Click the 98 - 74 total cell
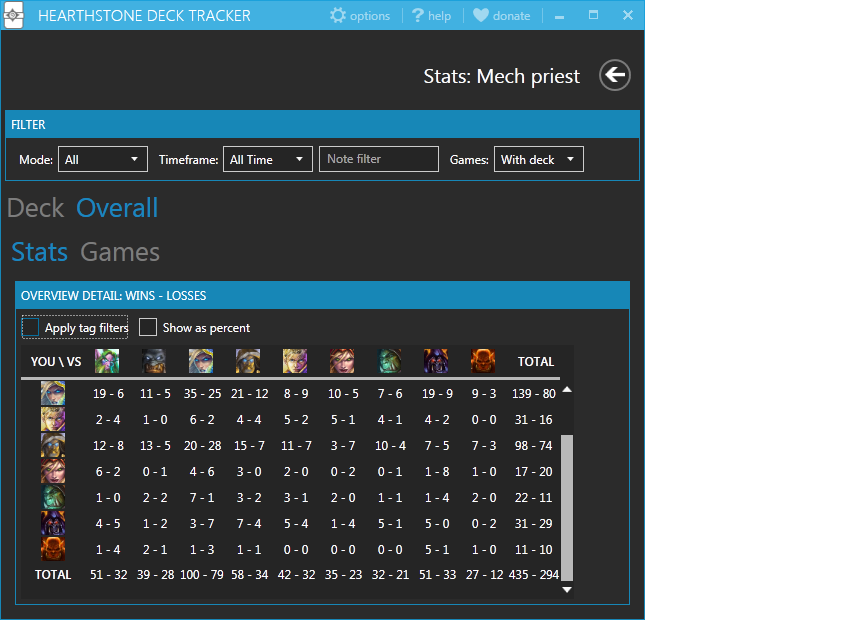The height and width of the screenshot is (620, 864). click(x=533, y=445)
